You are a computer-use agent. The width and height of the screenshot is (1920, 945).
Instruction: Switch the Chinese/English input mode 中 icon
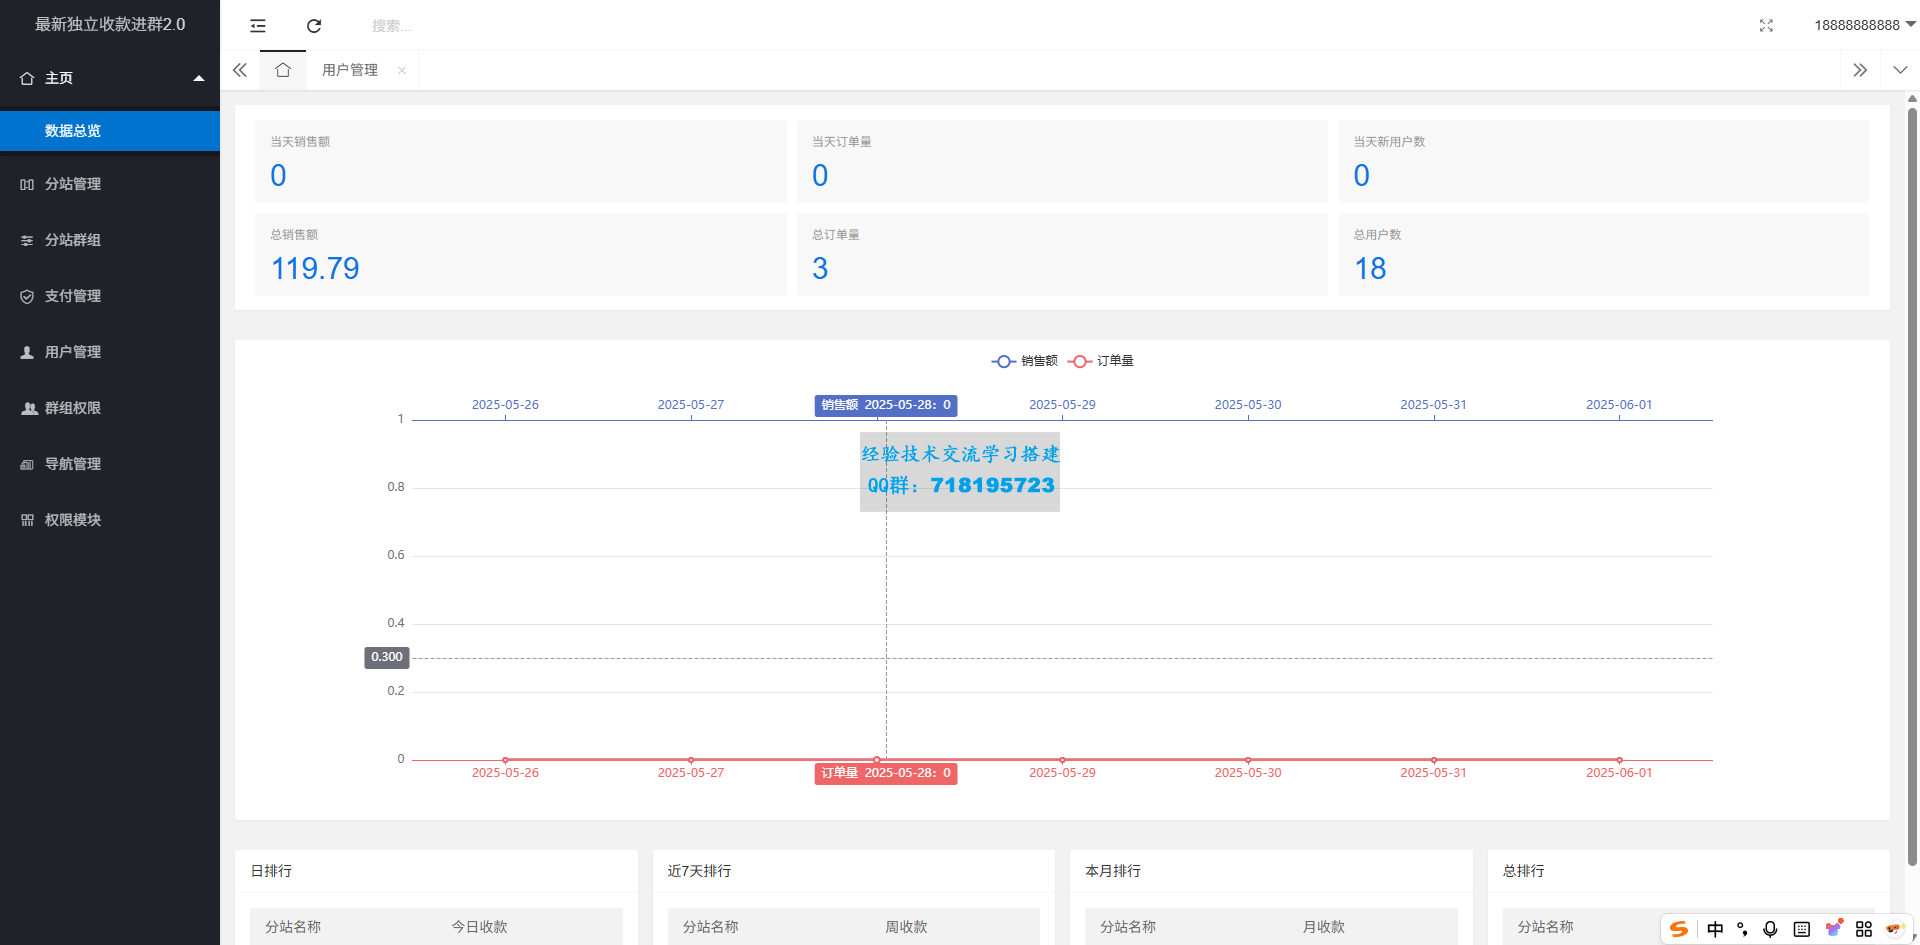point(1715,929)
